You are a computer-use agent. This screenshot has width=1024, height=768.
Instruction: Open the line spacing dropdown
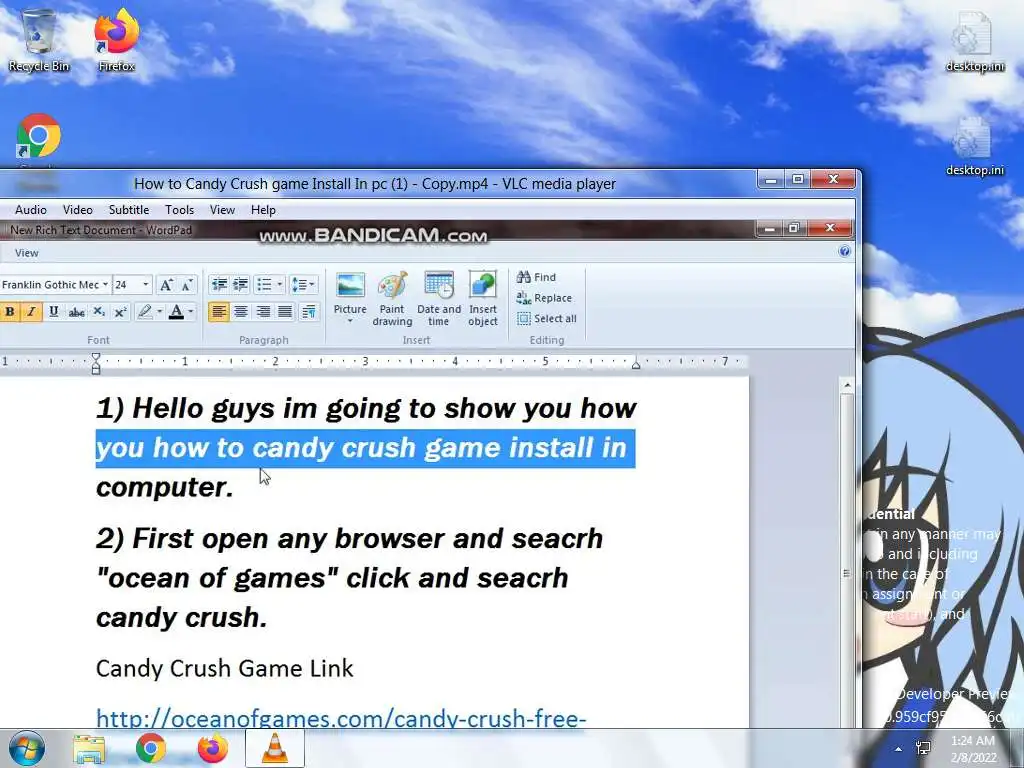point(304,285)
